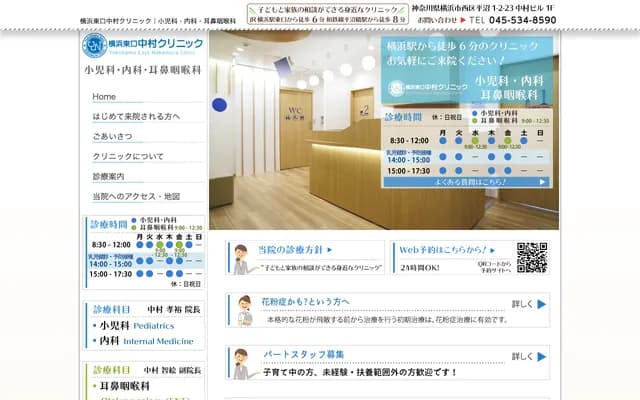Click 内科 Internal Medicine in the sidebar
The image size is (640, 400).
click(x=146, y=341)
